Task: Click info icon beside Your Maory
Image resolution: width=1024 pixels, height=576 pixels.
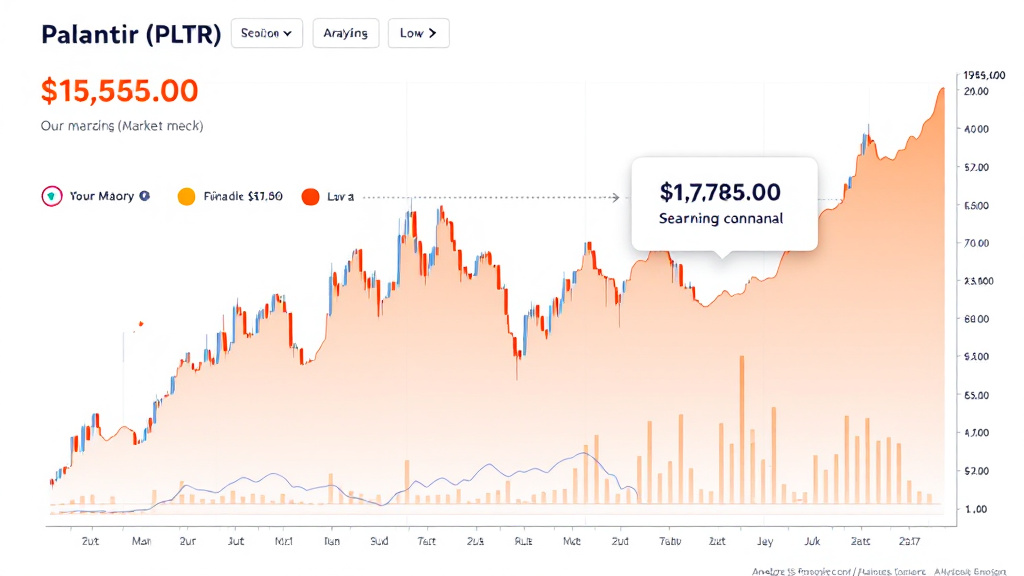Action: tap(145, 196)
